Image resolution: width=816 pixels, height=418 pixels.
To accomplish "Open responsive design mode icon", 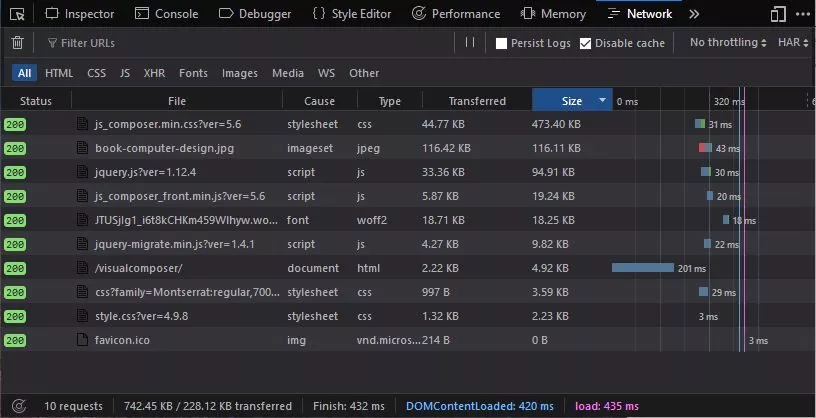I will [x=778, y=14].
